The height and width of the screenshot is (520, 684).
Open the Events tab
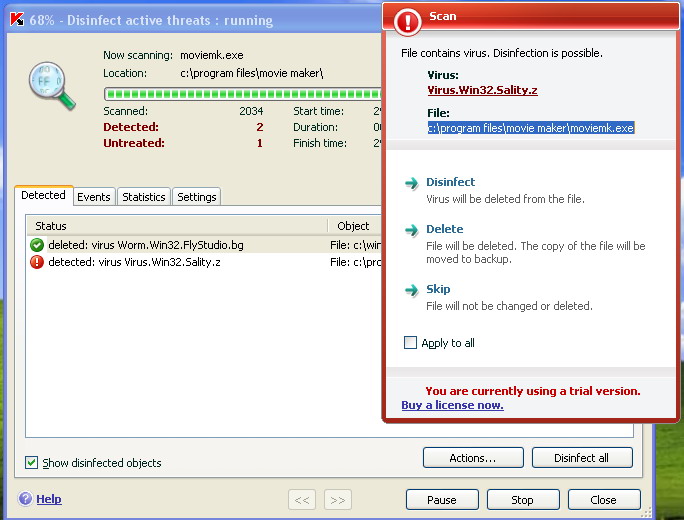coord(94,197)
